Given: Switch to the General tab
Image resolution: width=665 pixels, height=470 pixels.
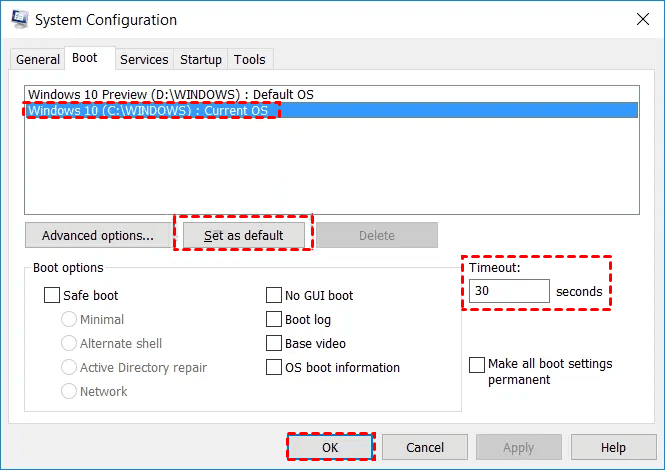Looking at the screenshot, I should tap(38, 59).
